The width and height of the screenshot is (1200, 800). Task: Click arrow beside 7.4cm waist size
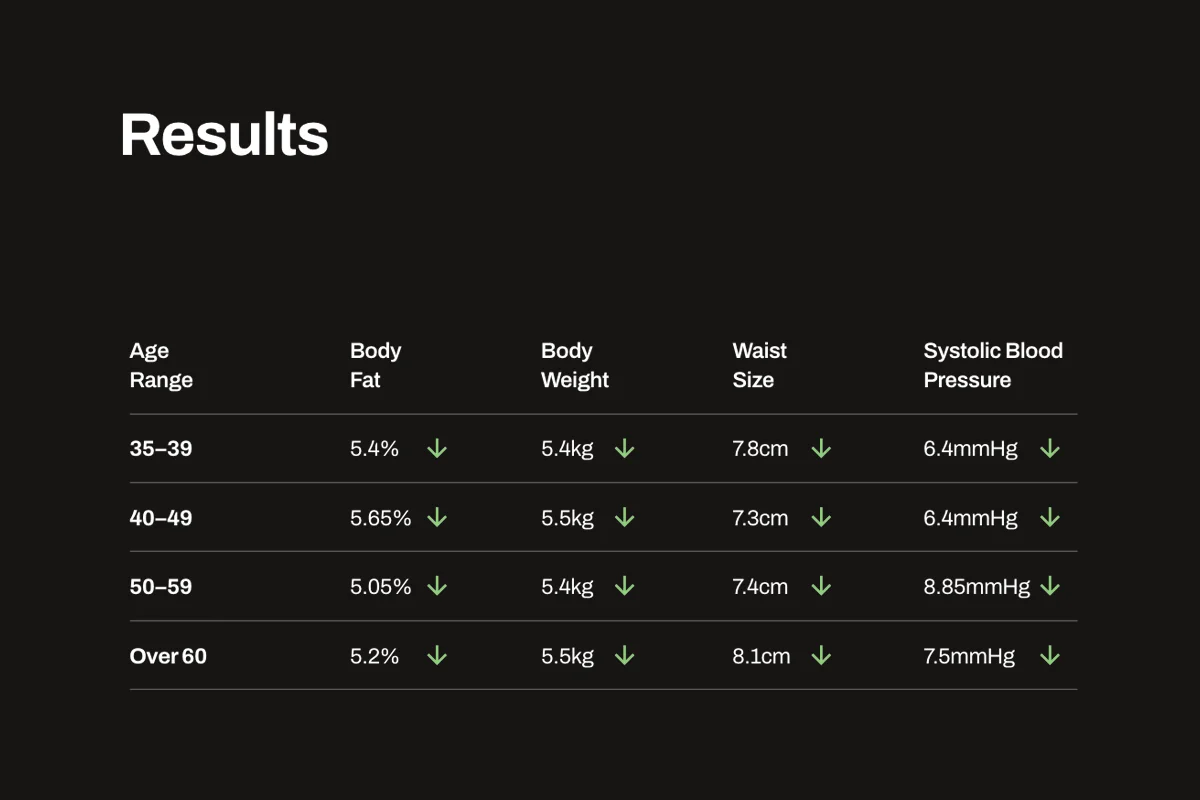821,587
